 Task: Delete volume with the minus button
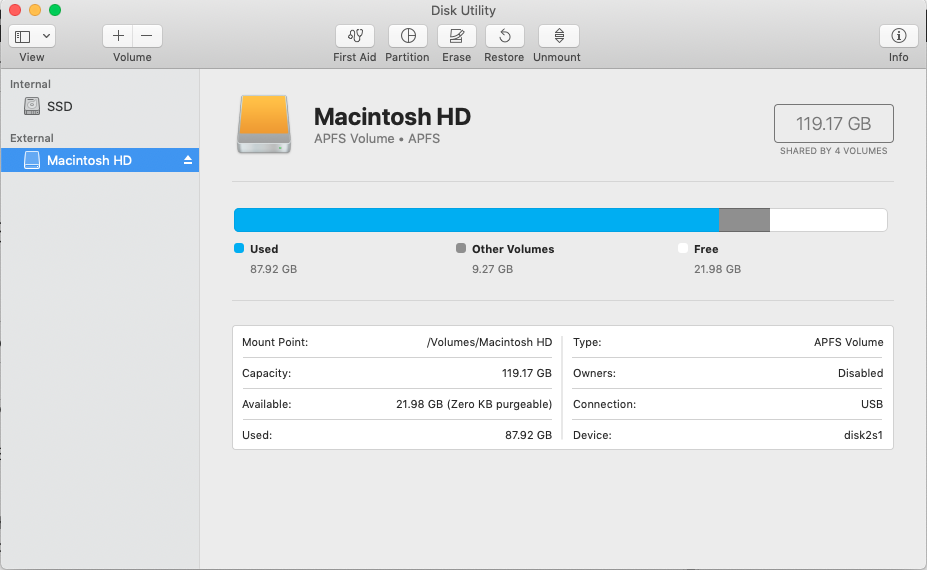click(x=147, y=36)
